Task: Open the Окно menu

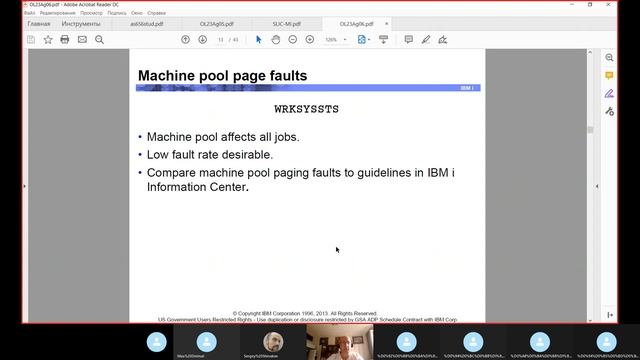Action: click(x=137, y=13)
